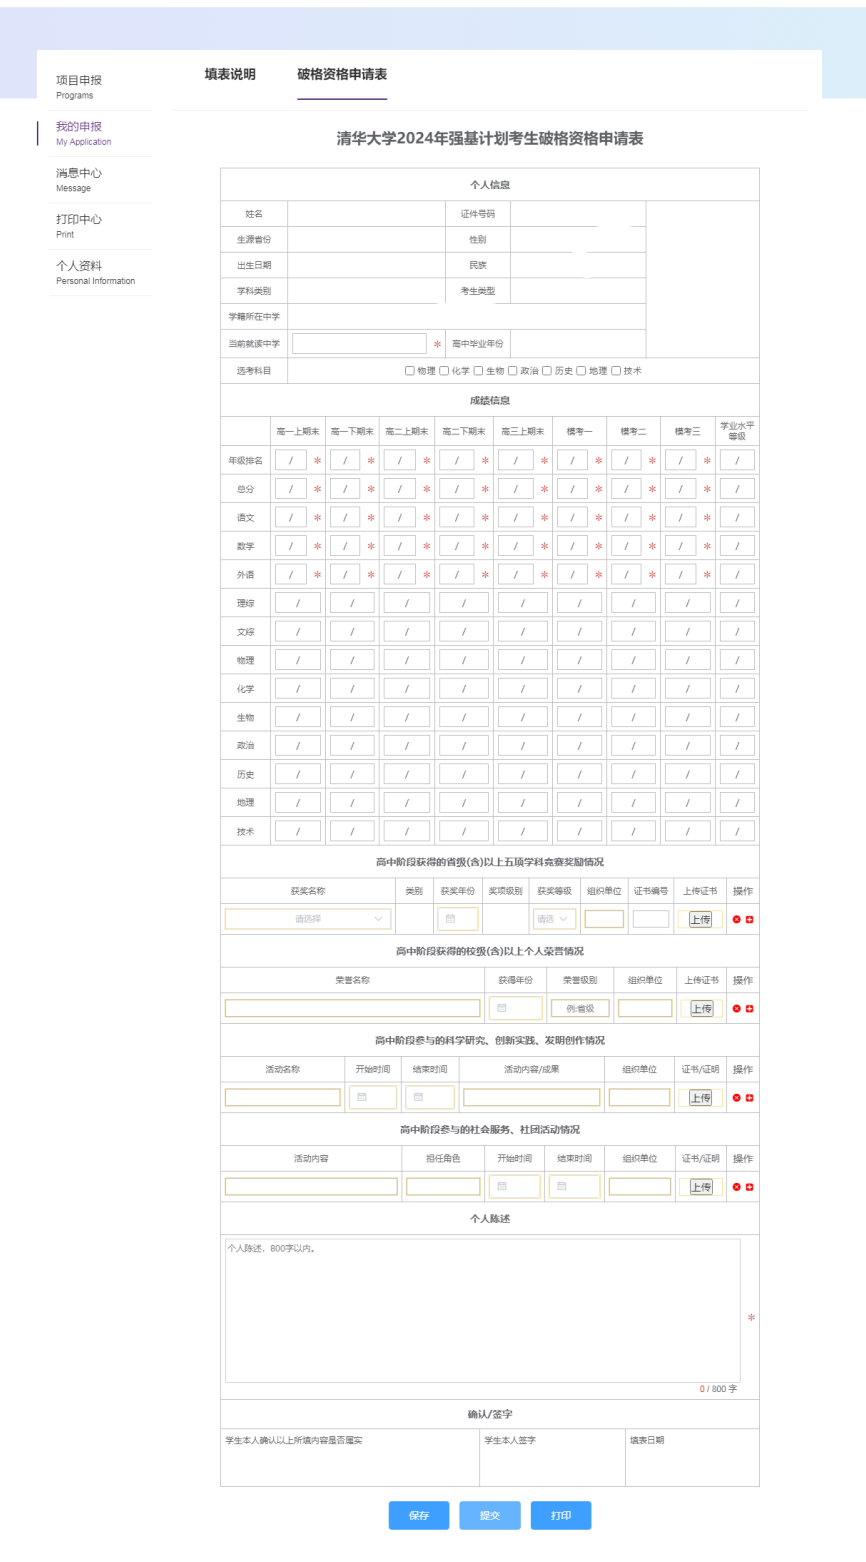This screenshot has width=866, height=1562.
Task: Click 年级排名 field under 高一上期末
Action: coord(291,460)
